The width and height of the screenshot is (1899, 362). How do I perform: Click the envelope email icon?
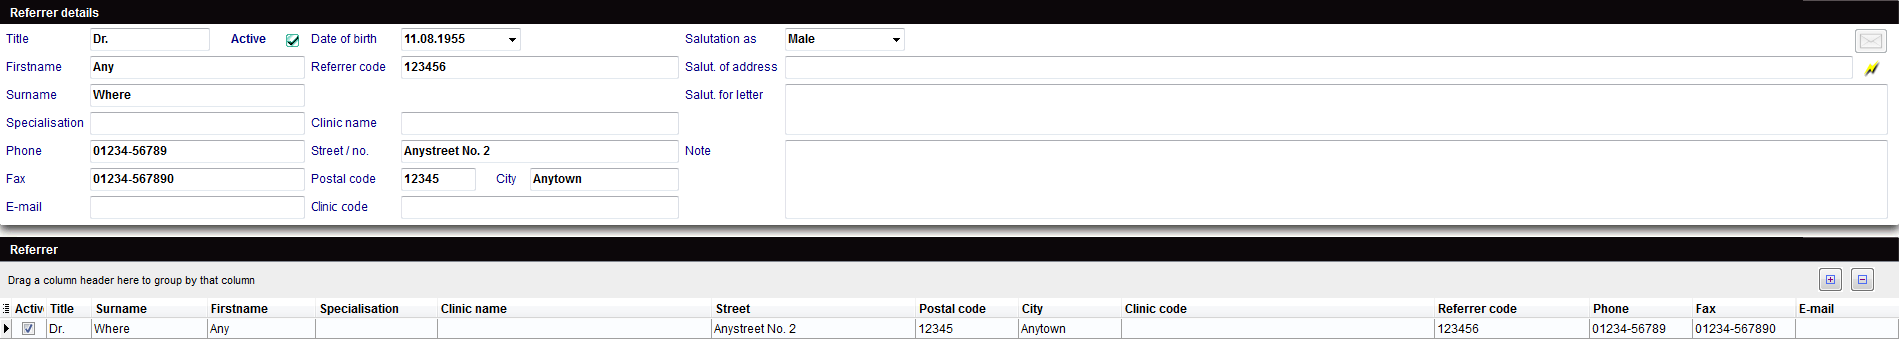click(1870, 40)
